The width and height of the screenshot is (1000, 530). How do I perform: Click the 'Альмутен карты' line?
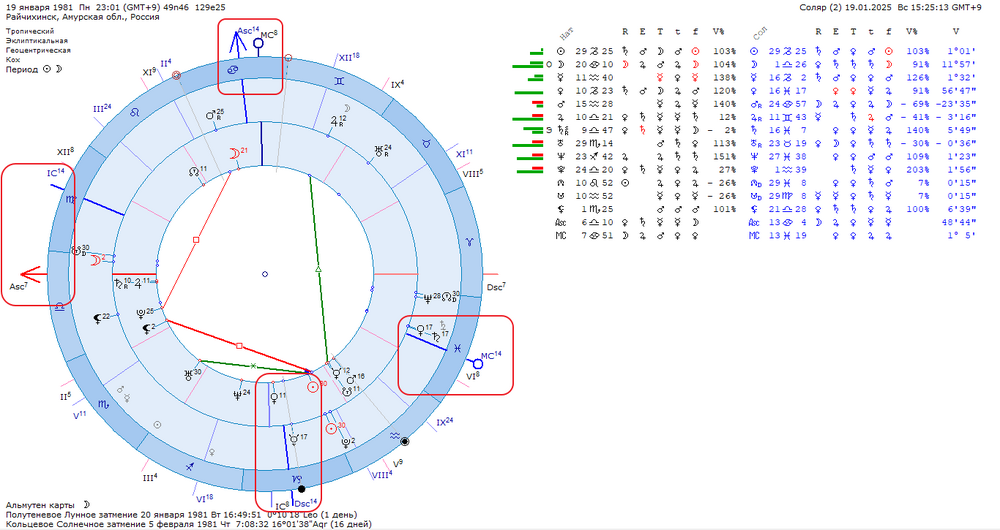click(48, 504)
